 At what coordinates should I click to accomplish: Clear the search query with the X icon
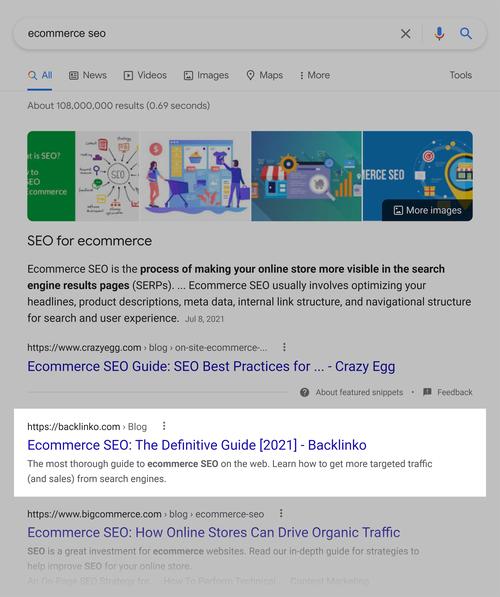coord(406,34)
